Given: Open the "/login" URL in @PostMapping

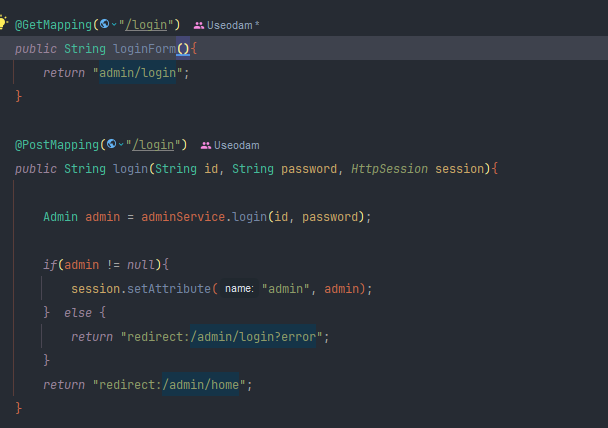Looking at the screenshot, I should point(153,145).
